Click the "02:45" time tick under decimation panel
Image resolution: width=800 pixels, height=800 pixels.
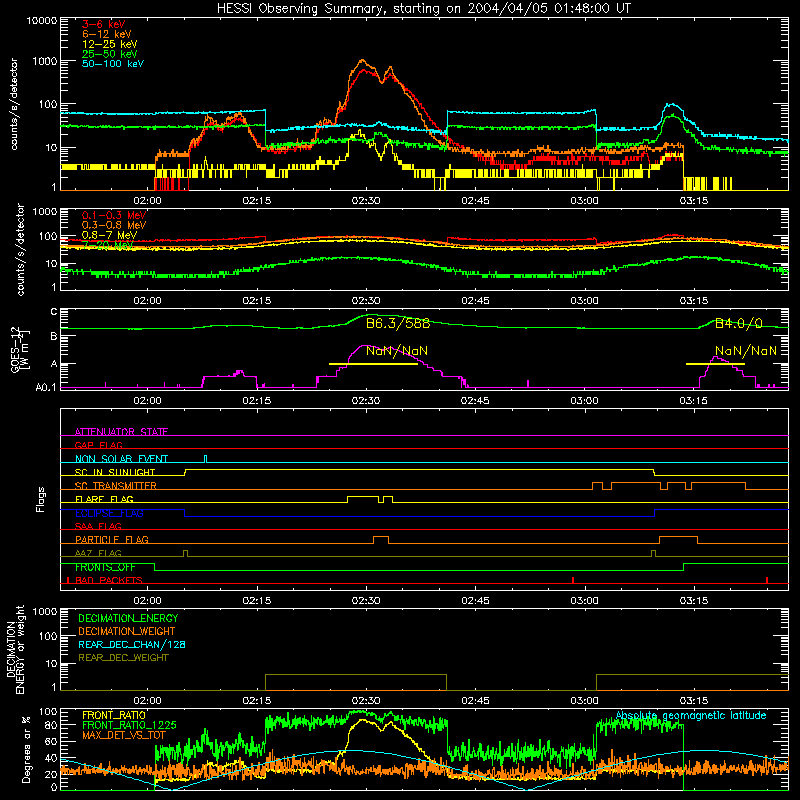(x=475, y=701)
